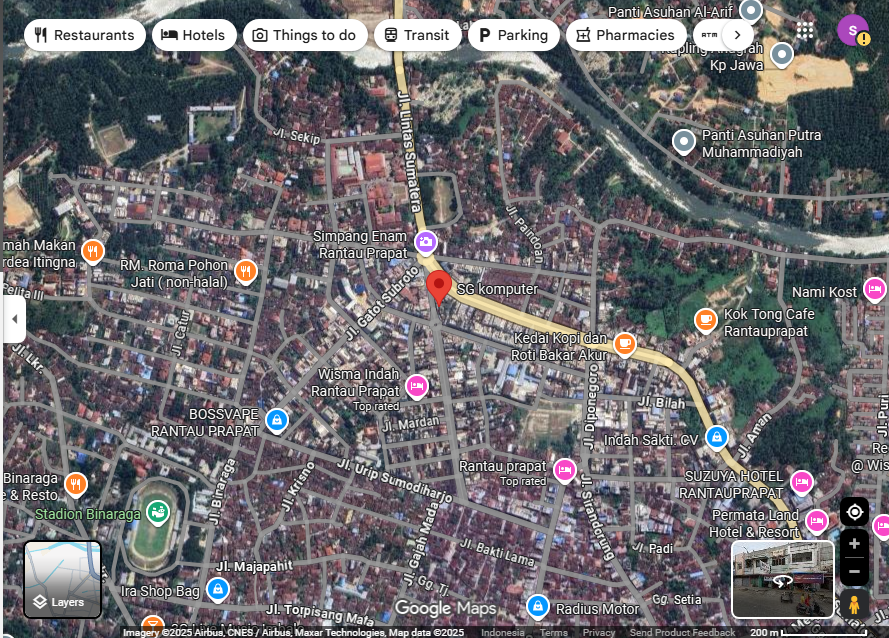
Task: Open Kedai Kopi dan Roti Bakar Akur marker
Action: pos(625,344)
